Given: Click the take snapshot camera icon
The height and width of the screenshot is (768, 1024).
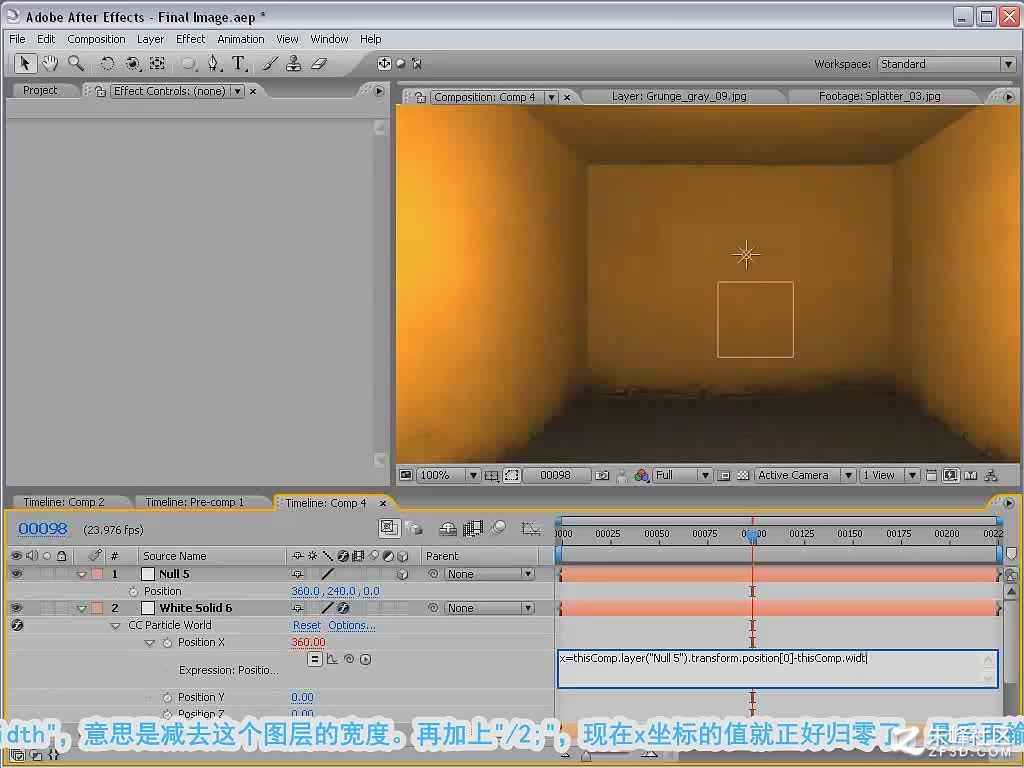Looking at the screenshot, I should (601, 475).
